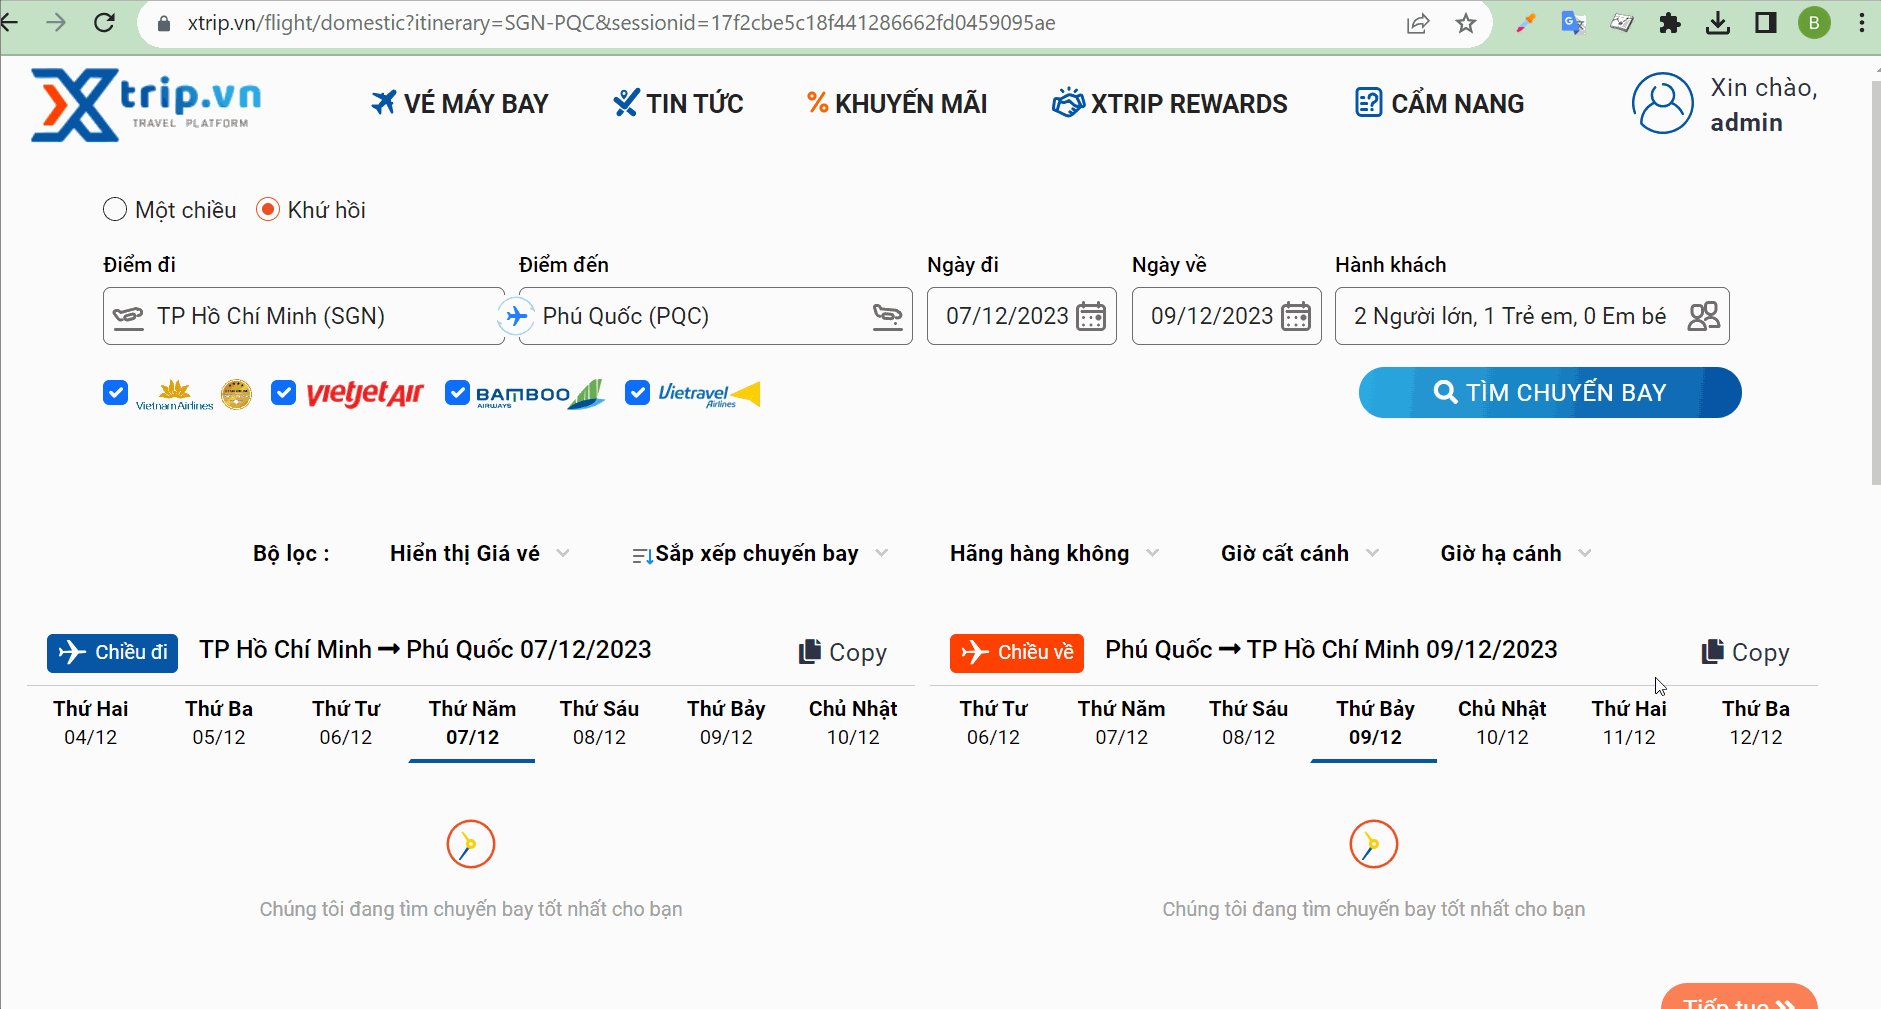Screen dimensions: 1881x1009
Task: Uncheck the Bamboo Airways checkbox
Action: coord(457,393)
